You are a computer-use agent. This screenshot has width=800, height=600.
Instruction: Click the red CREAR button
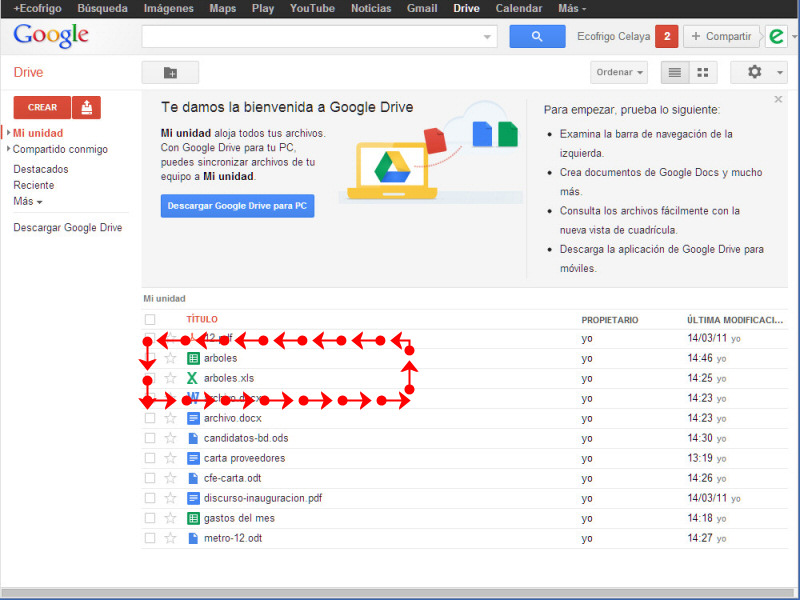click(x=42, y=108)
